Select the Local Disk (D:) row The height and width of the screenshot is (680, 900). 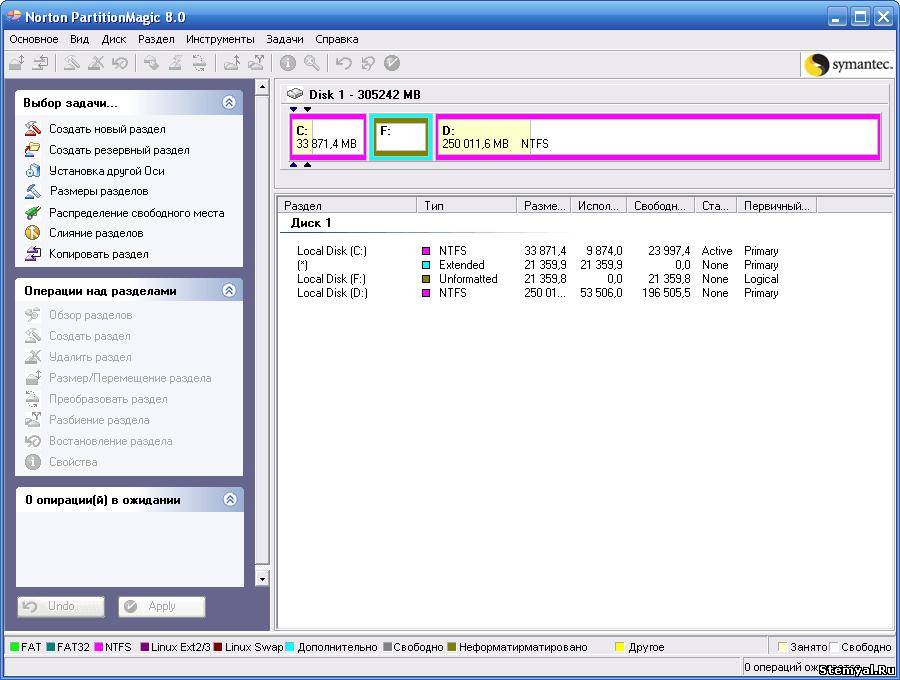coord(537,293)
